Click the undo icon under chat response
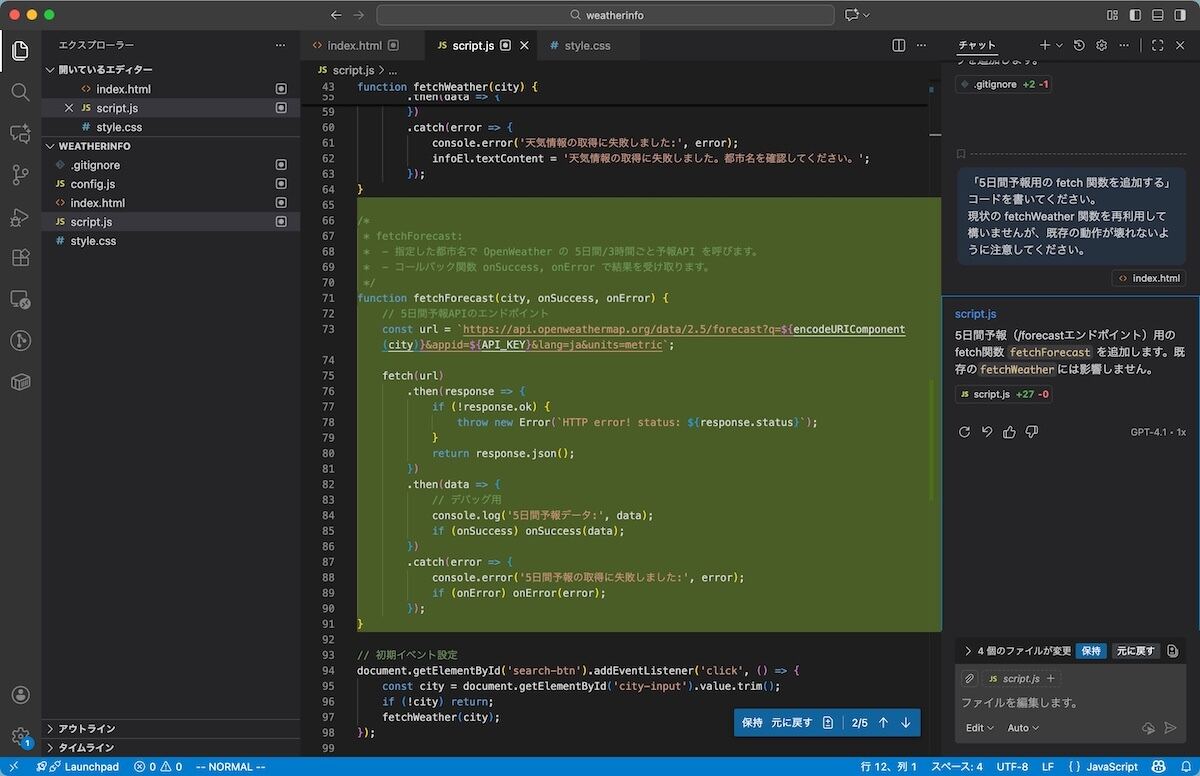This screenshot has width=1200, height=776. click(x=987, y=432)
